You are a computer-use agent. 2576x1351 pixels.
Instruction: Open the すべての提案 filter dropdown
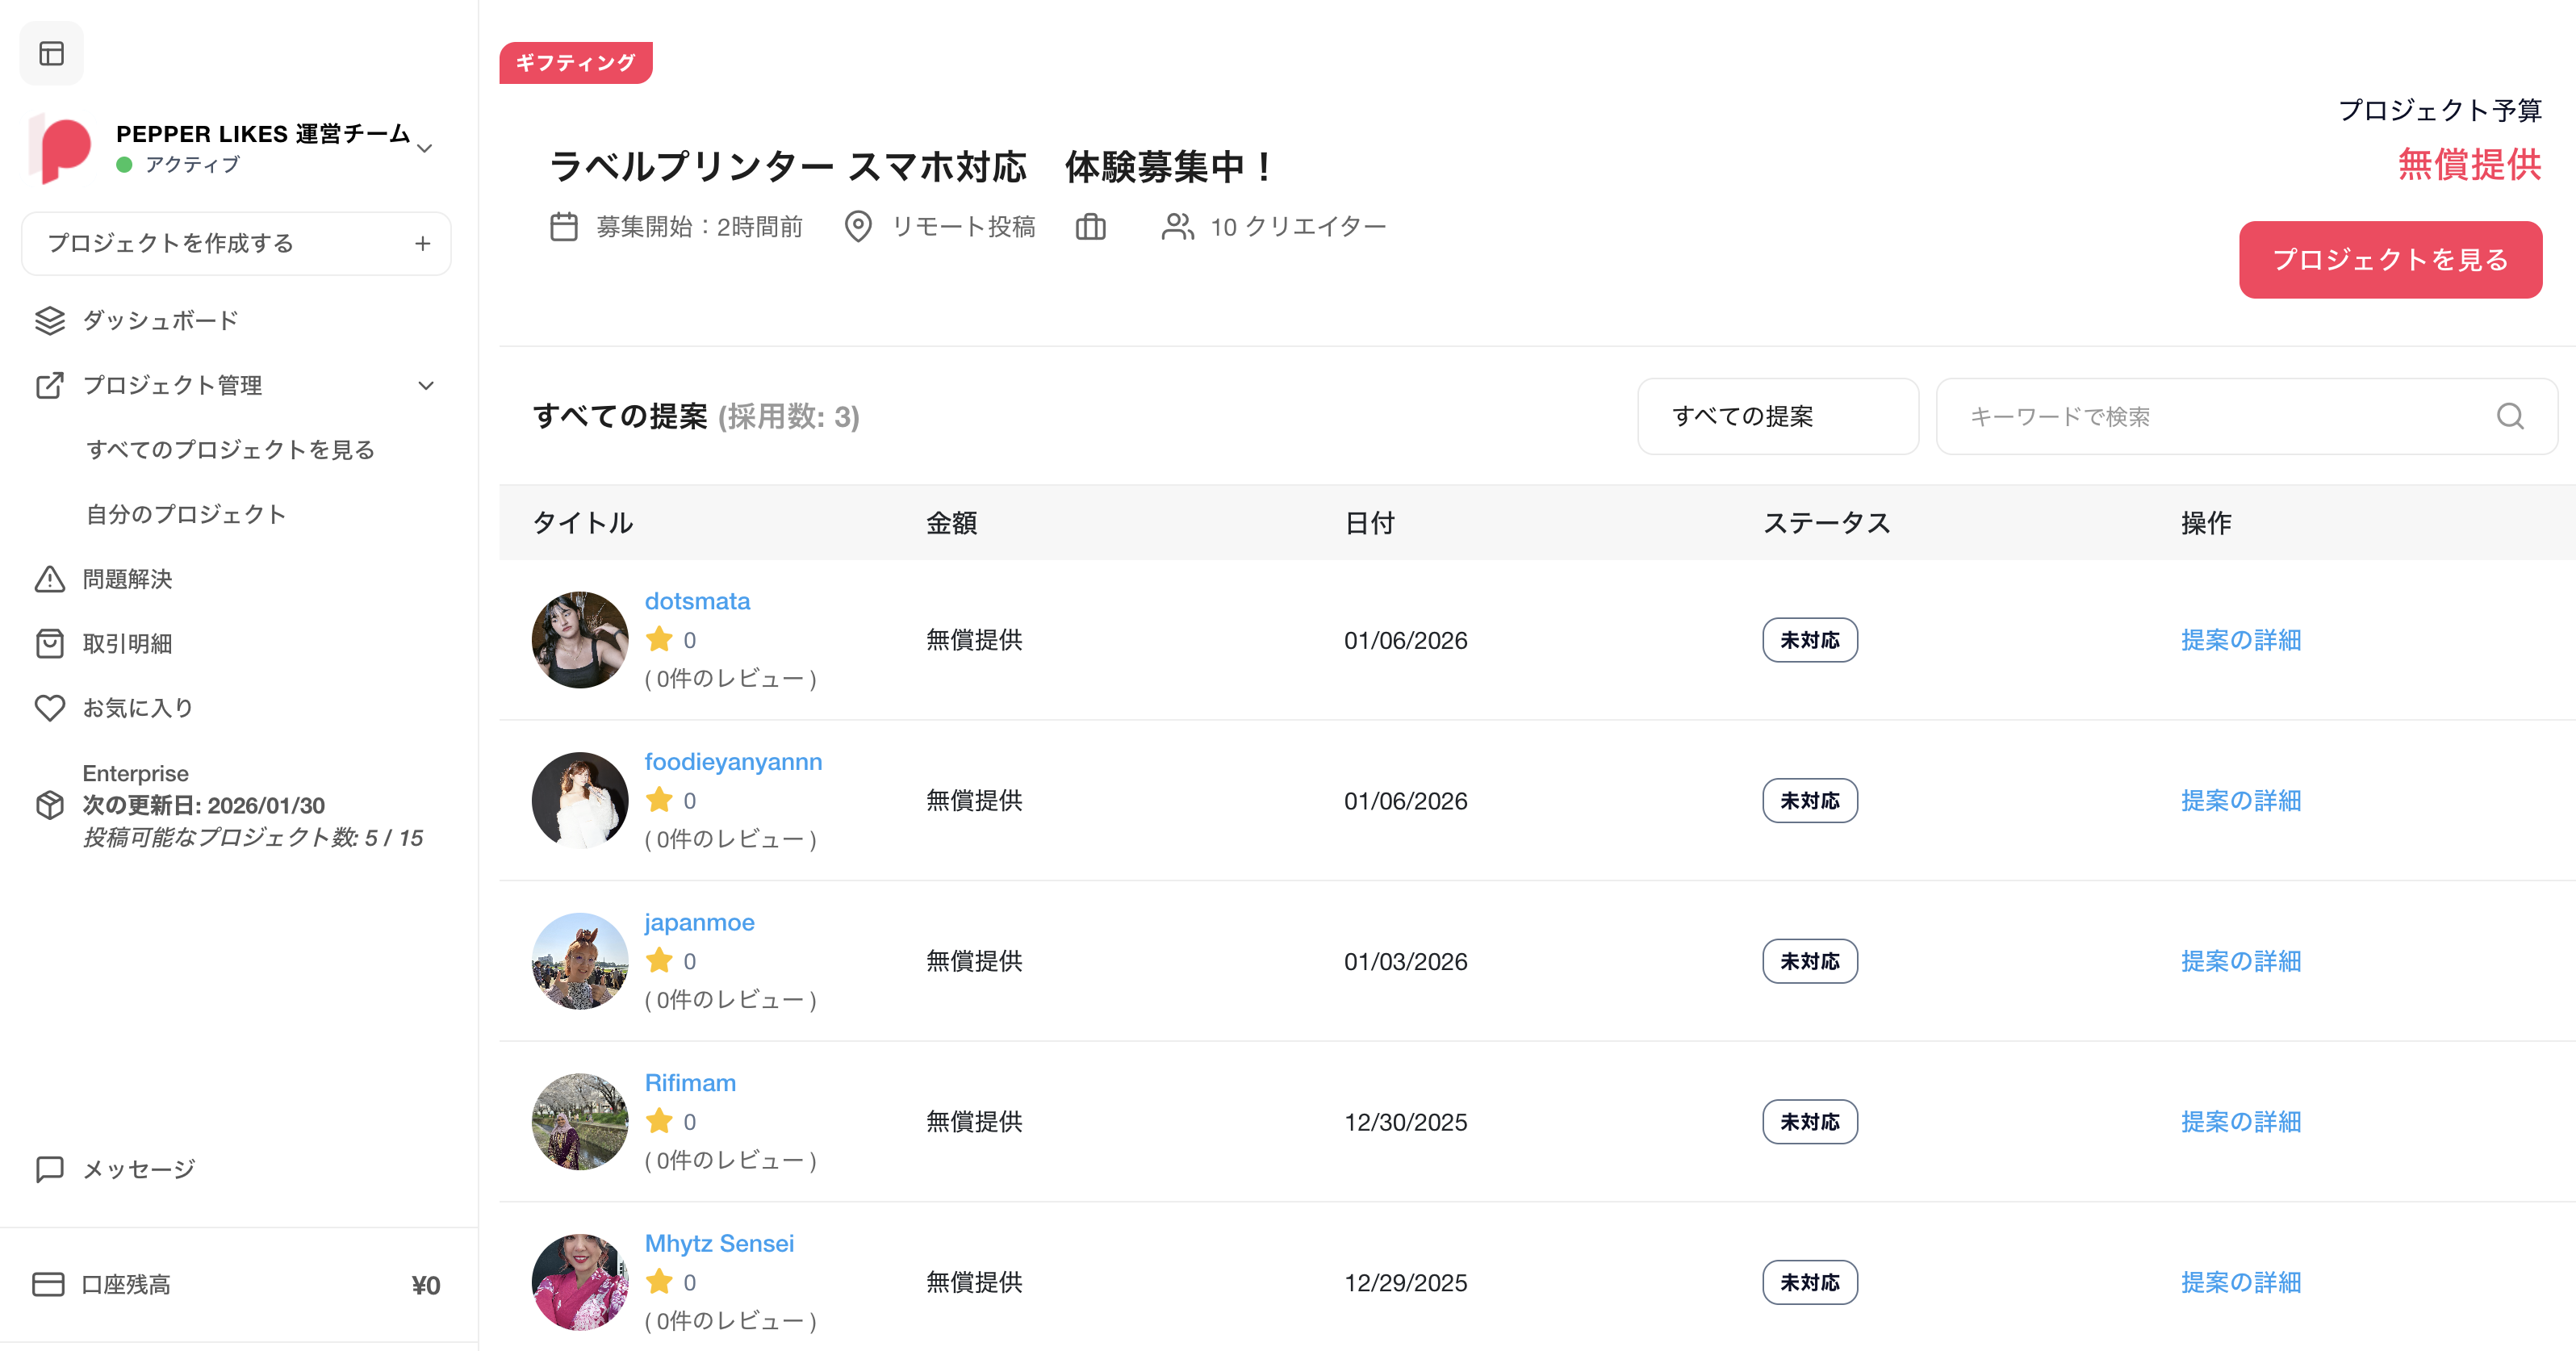pos(1777,416)
